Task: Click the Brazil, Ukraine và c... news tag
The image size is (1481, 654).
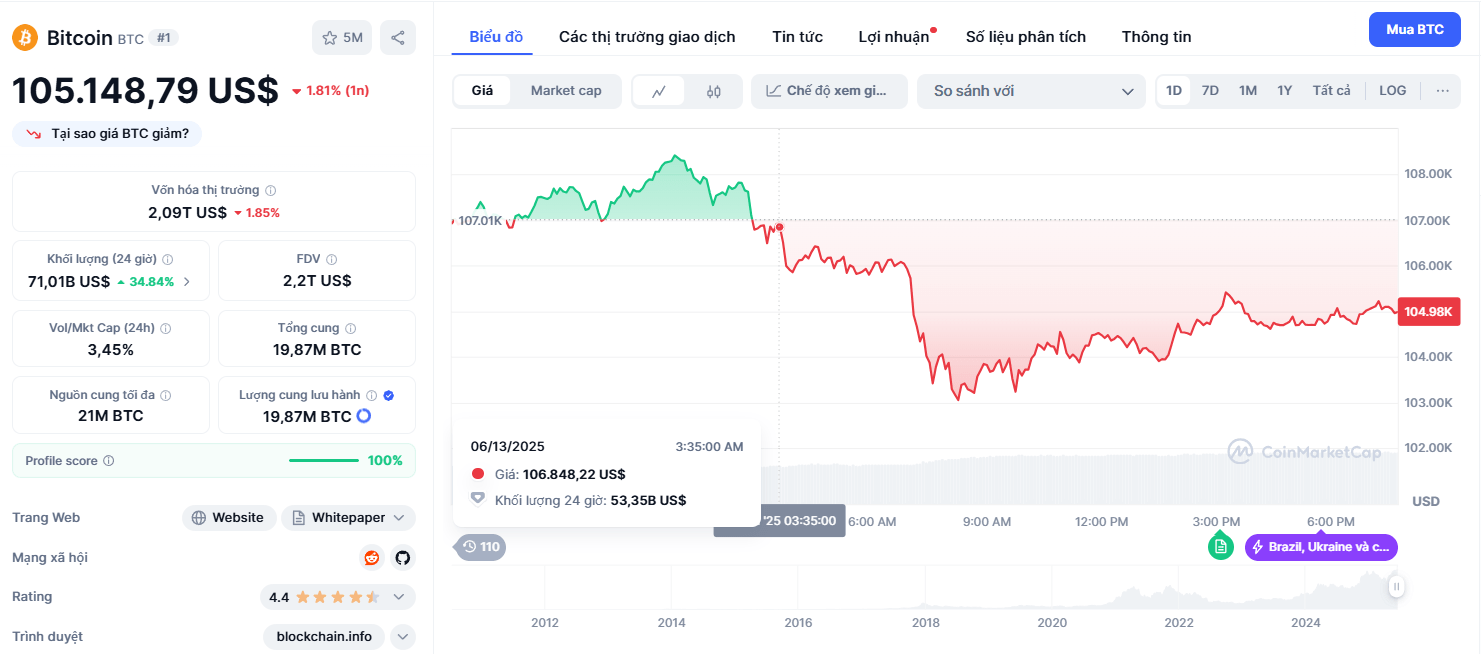Action: 1321,547
